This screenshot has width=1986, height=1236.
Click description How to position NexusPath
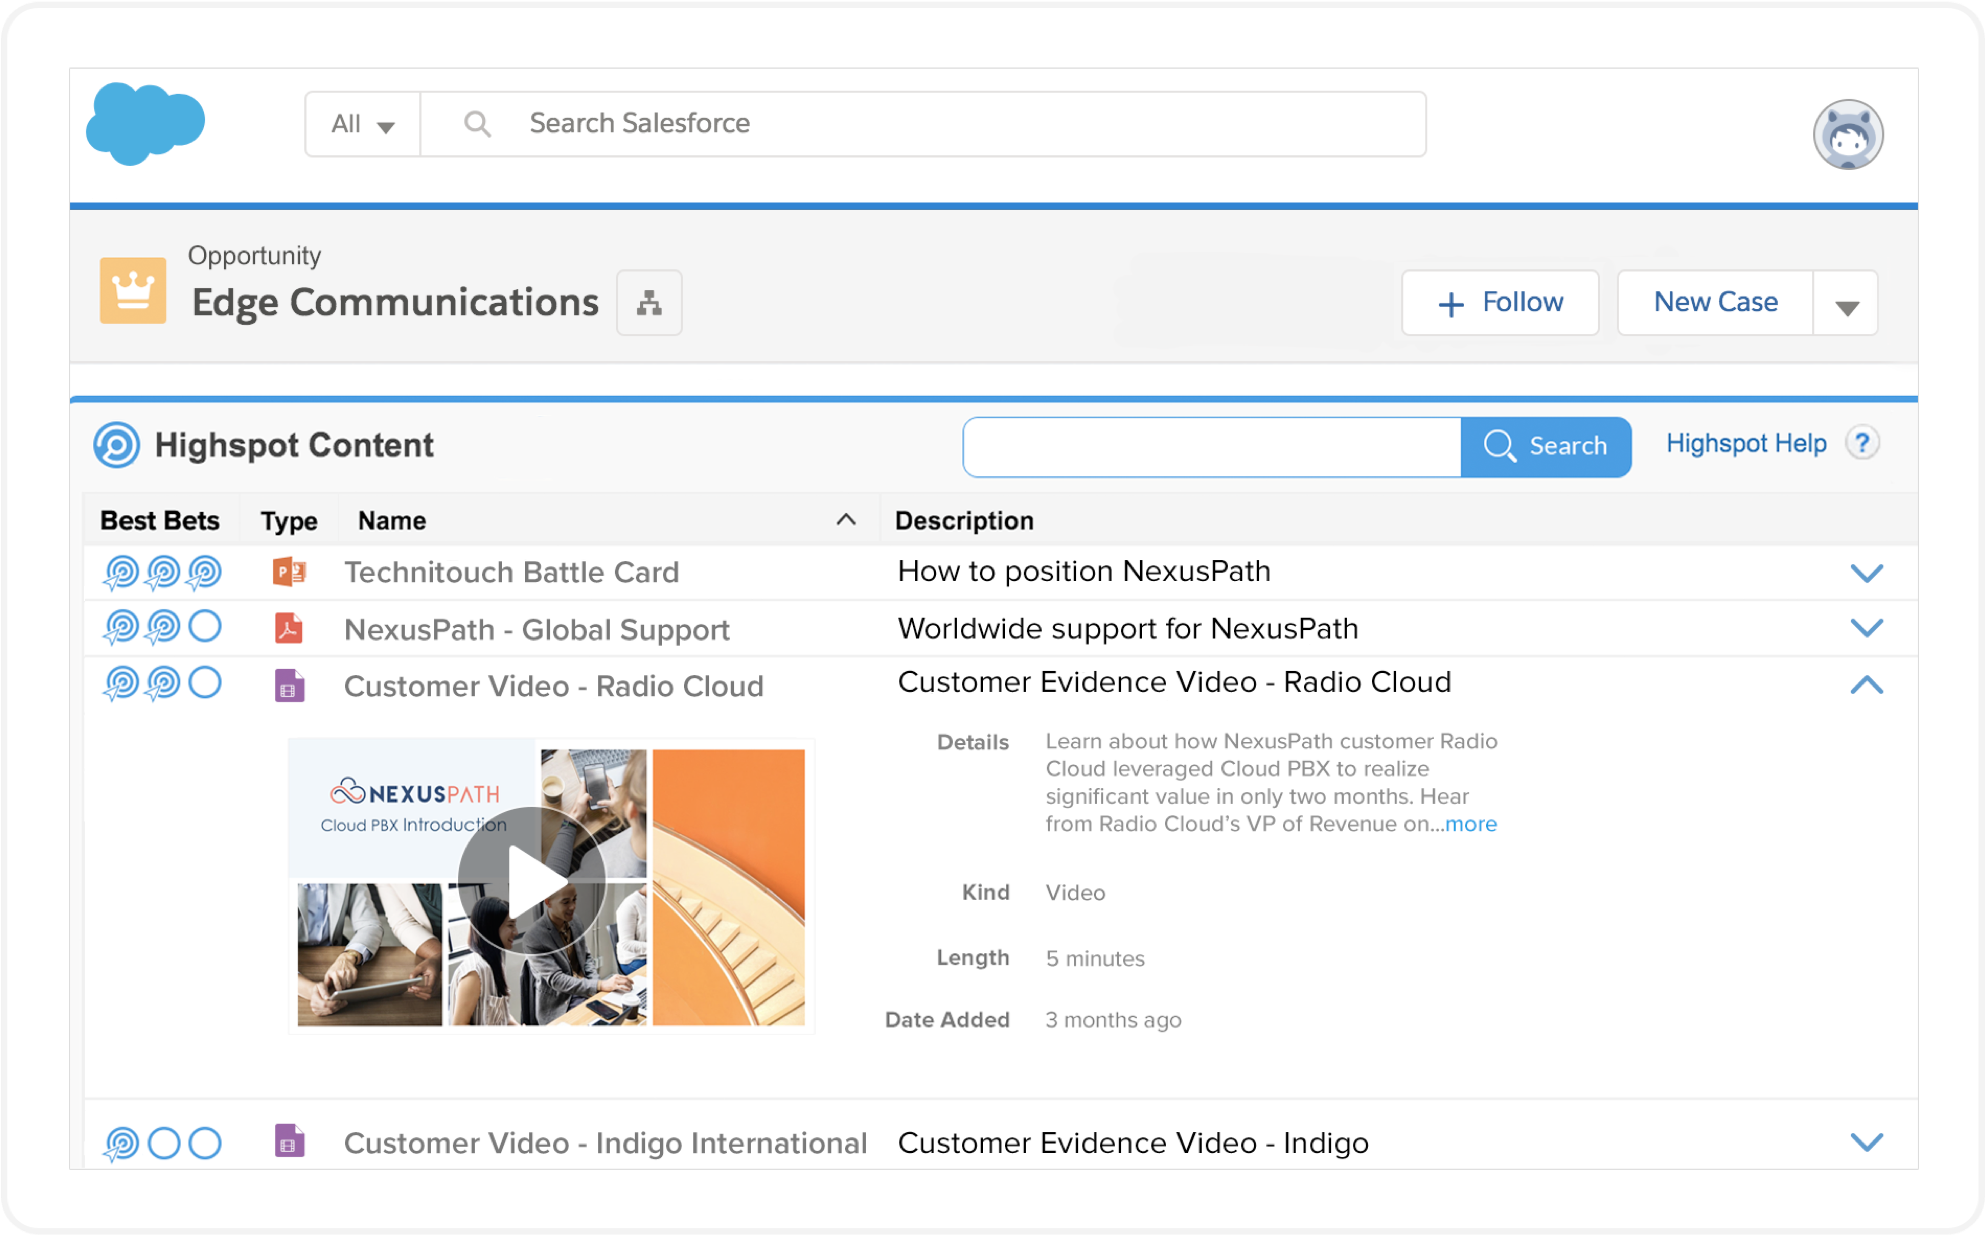tap(1084, 571)
